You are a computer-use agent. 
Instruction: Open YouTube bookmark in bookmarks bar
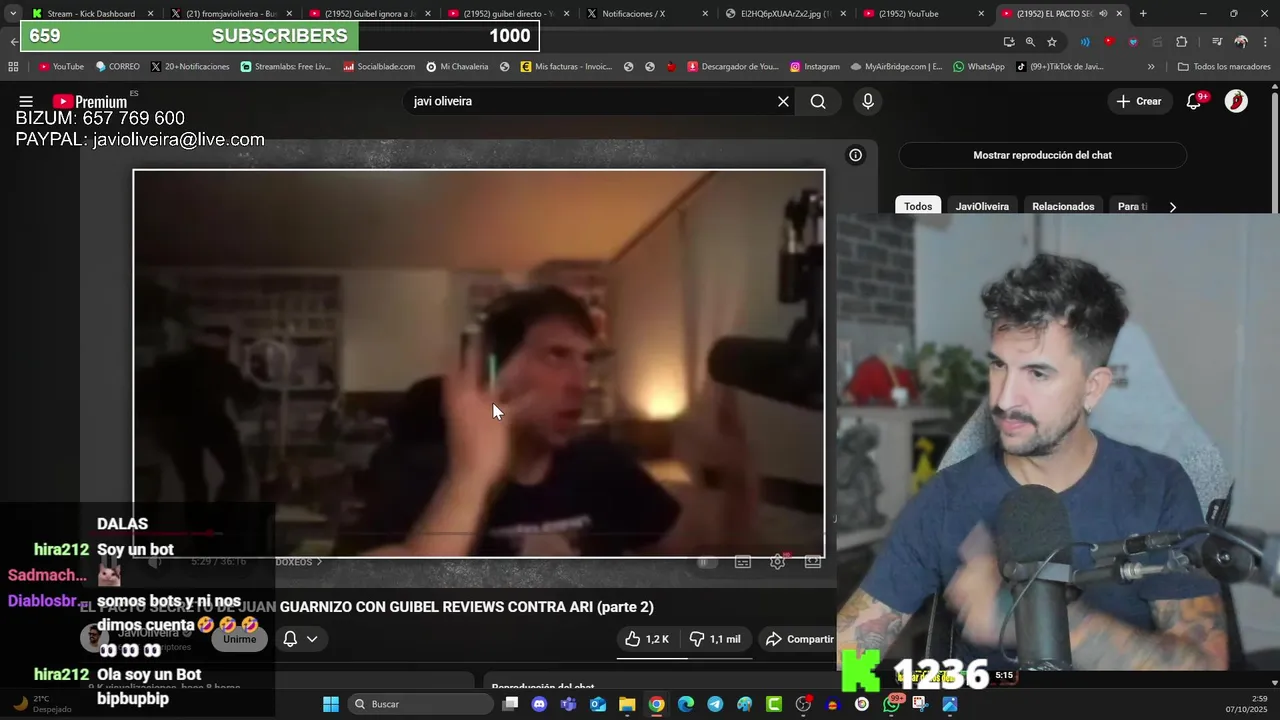coord(61,67)
